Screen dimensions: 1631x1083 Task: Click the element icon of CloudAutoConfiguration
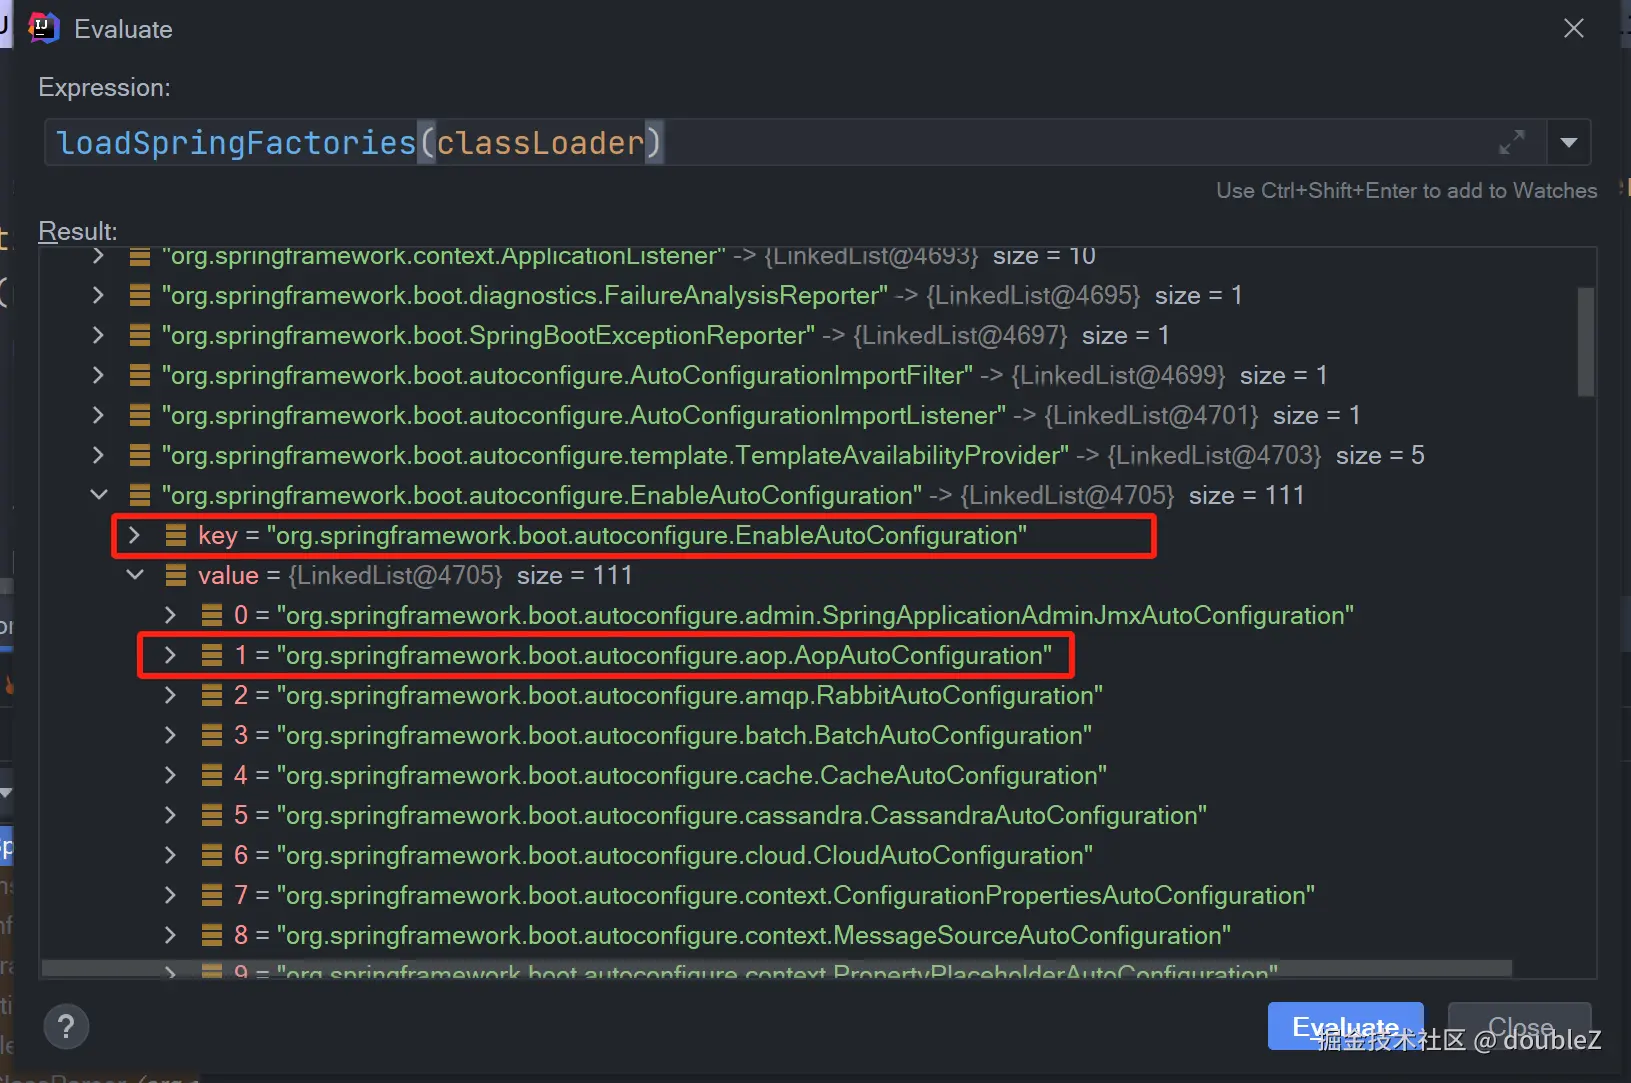pos(212,855)
